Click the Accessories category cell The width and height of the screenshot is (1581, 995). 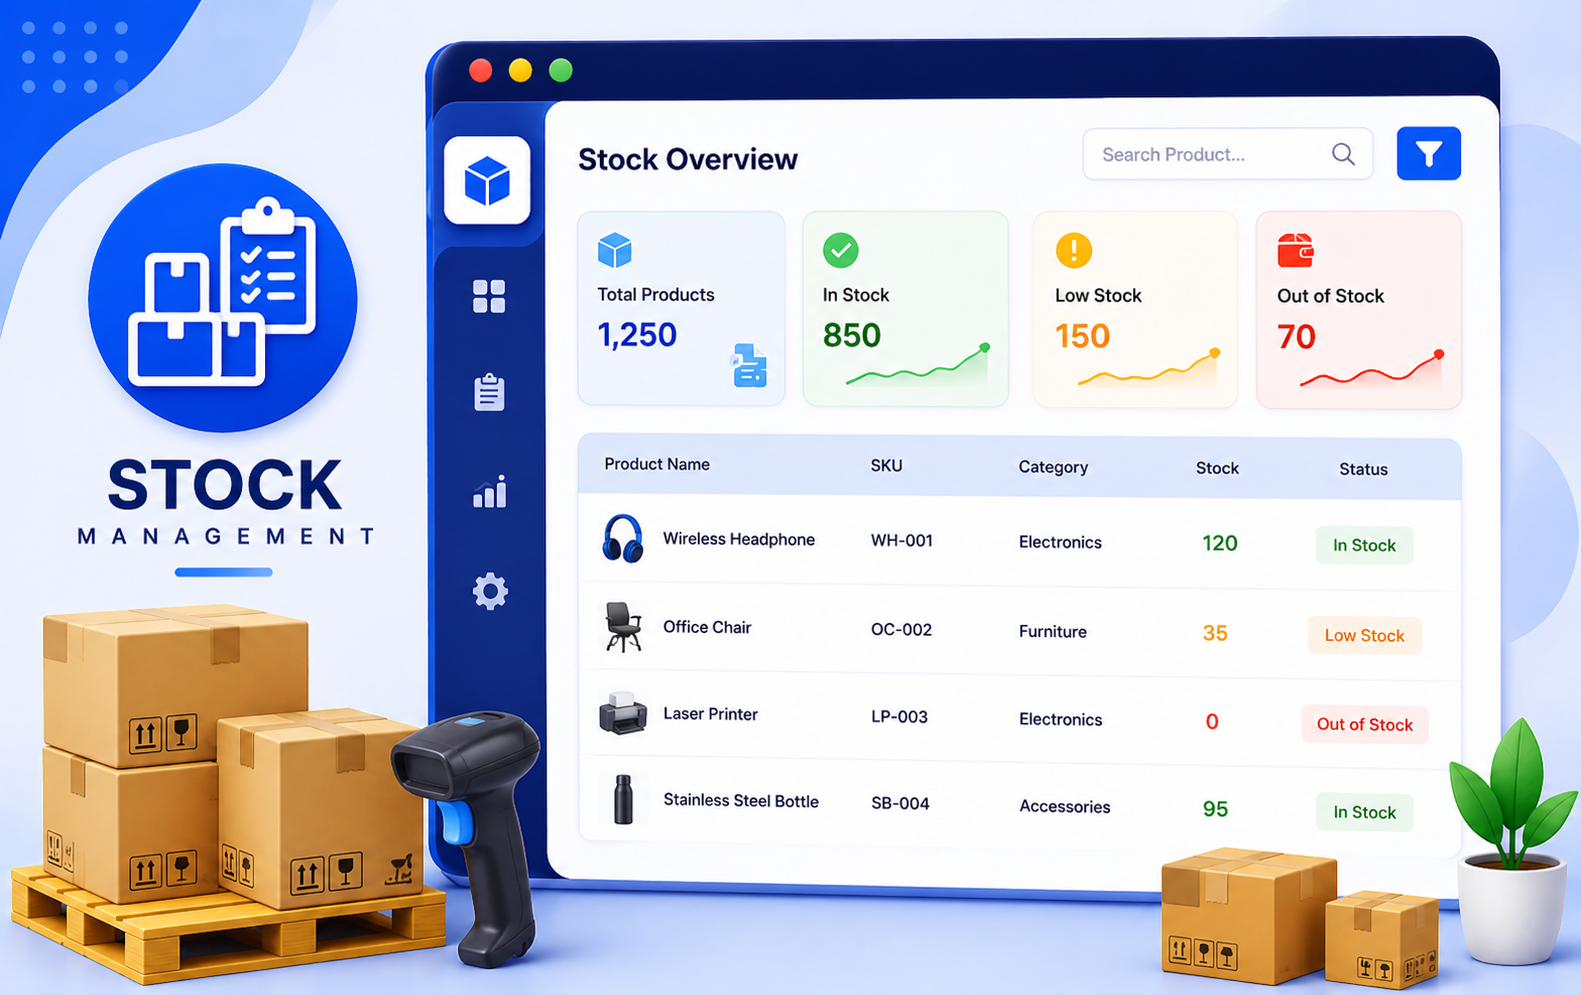pos(1064,807)
